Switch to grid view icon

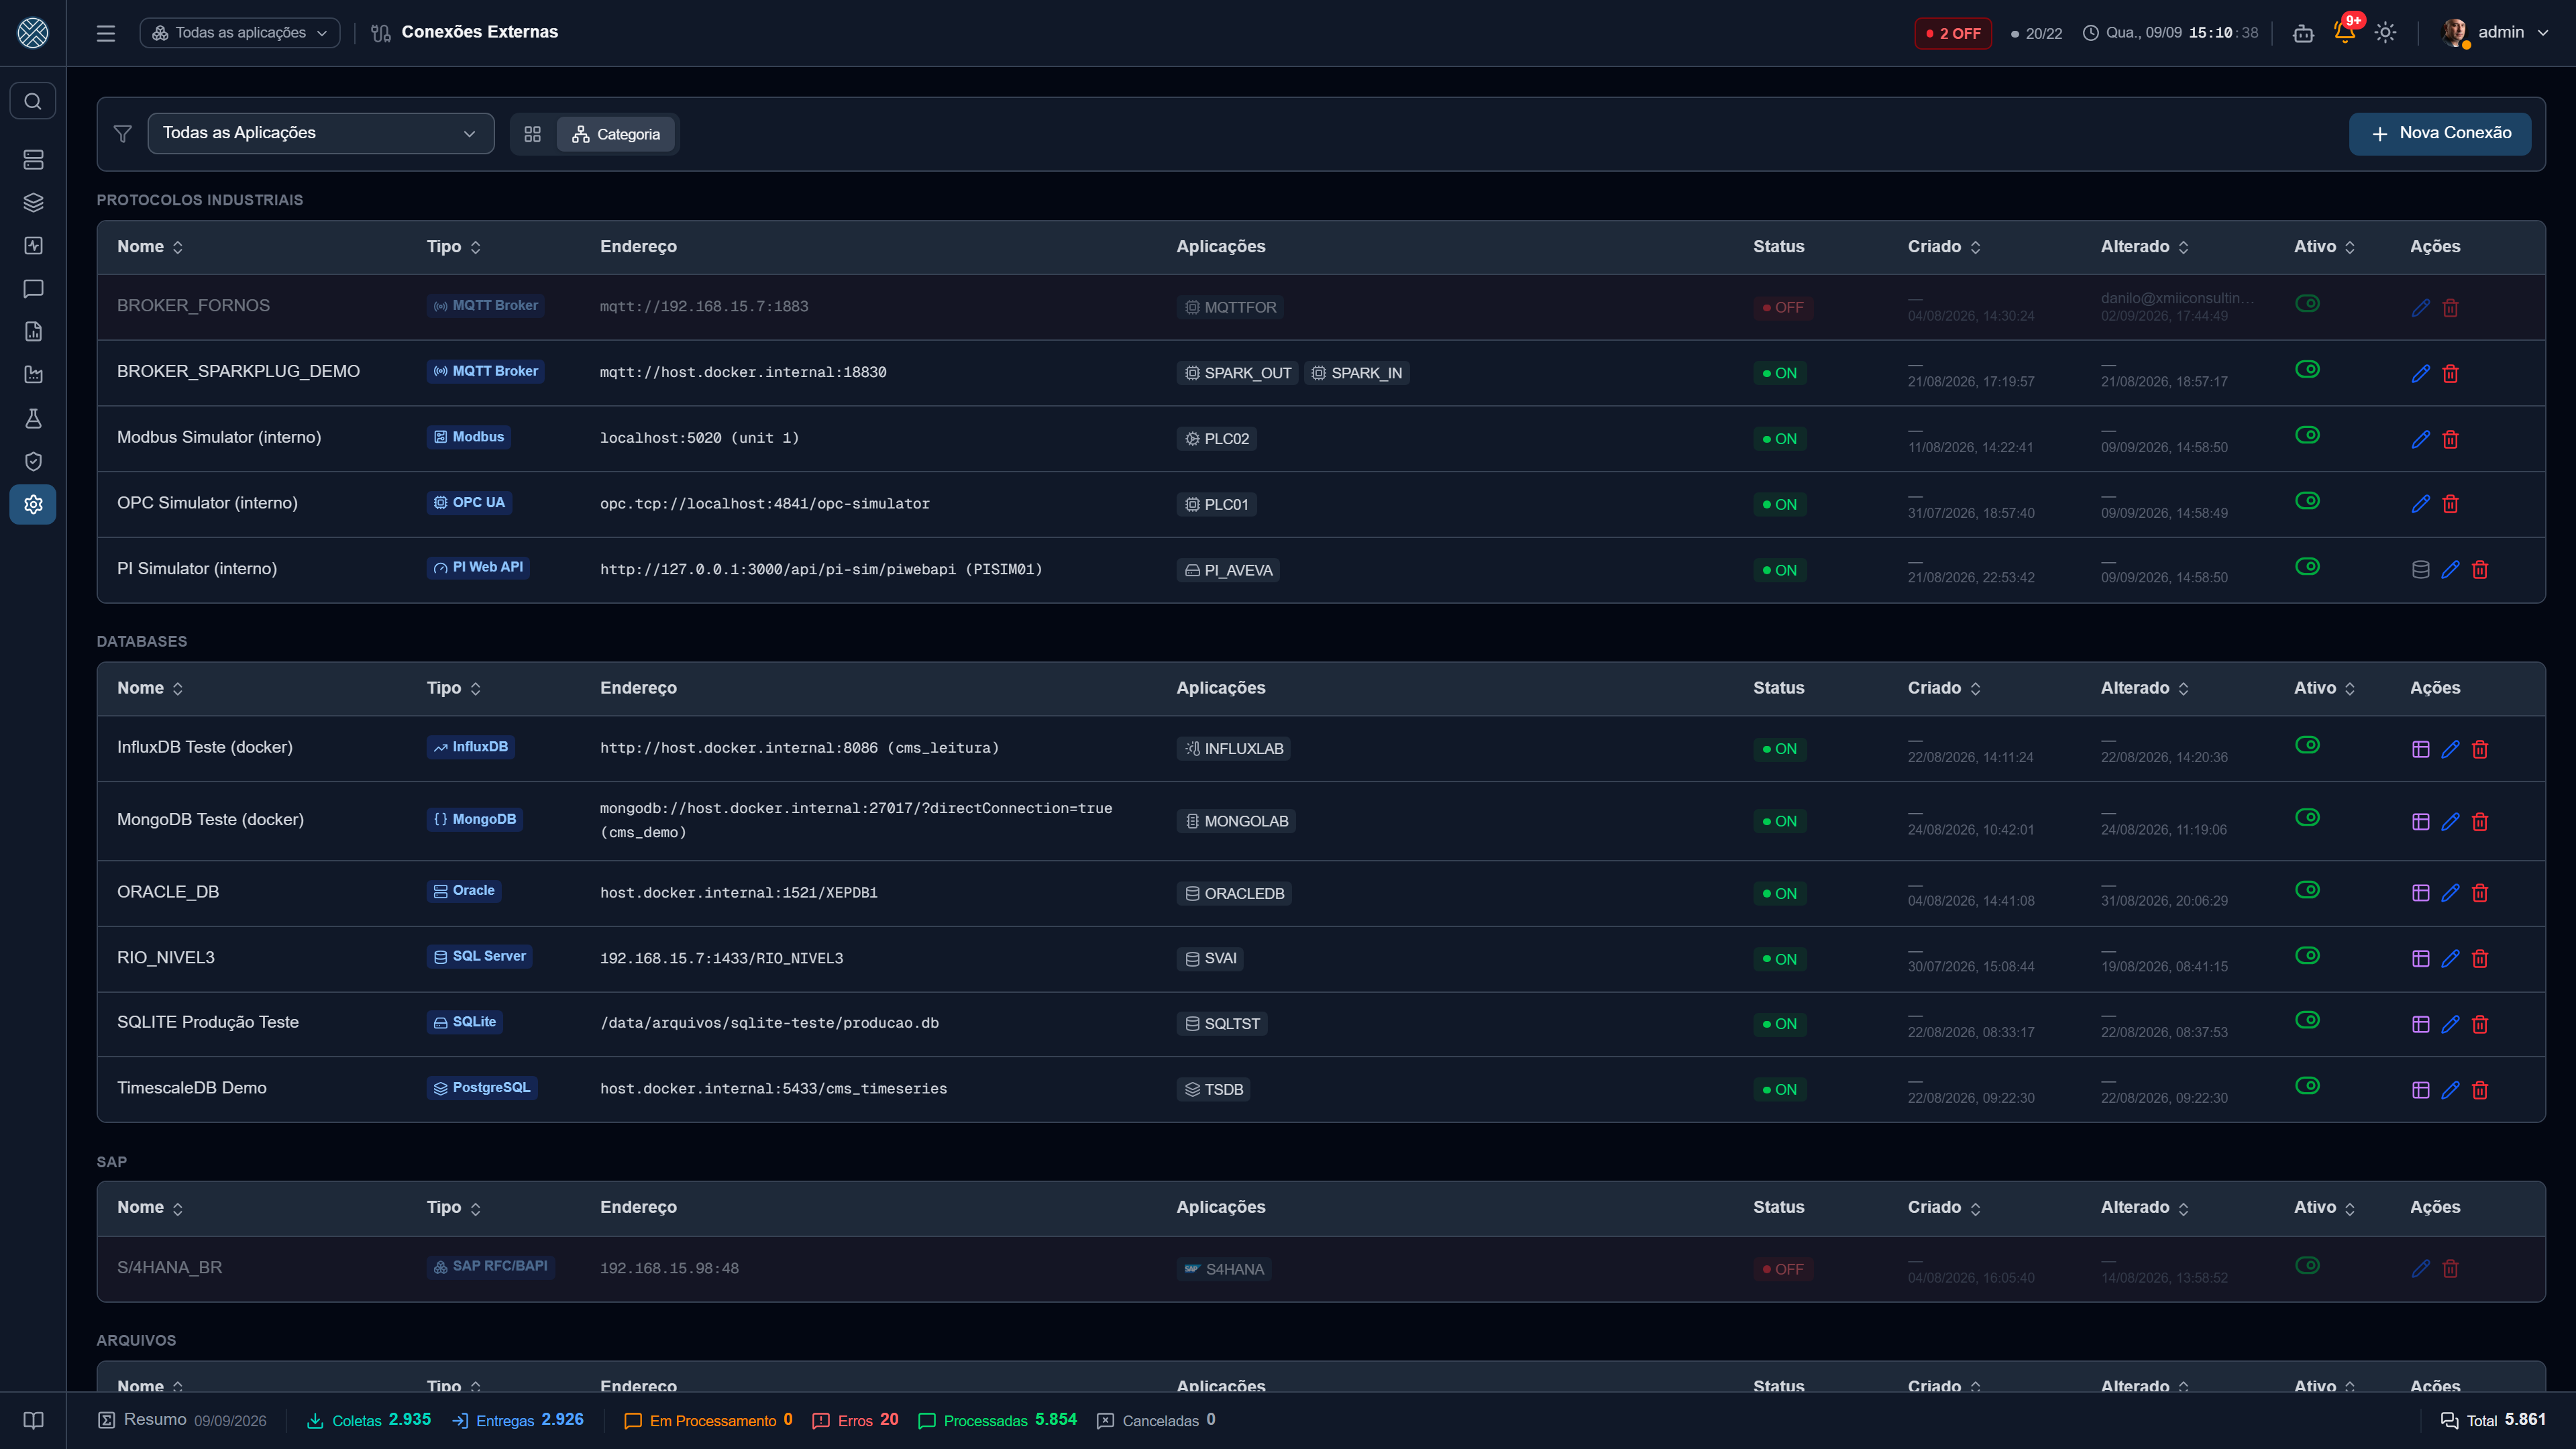(x=533, y=134)
